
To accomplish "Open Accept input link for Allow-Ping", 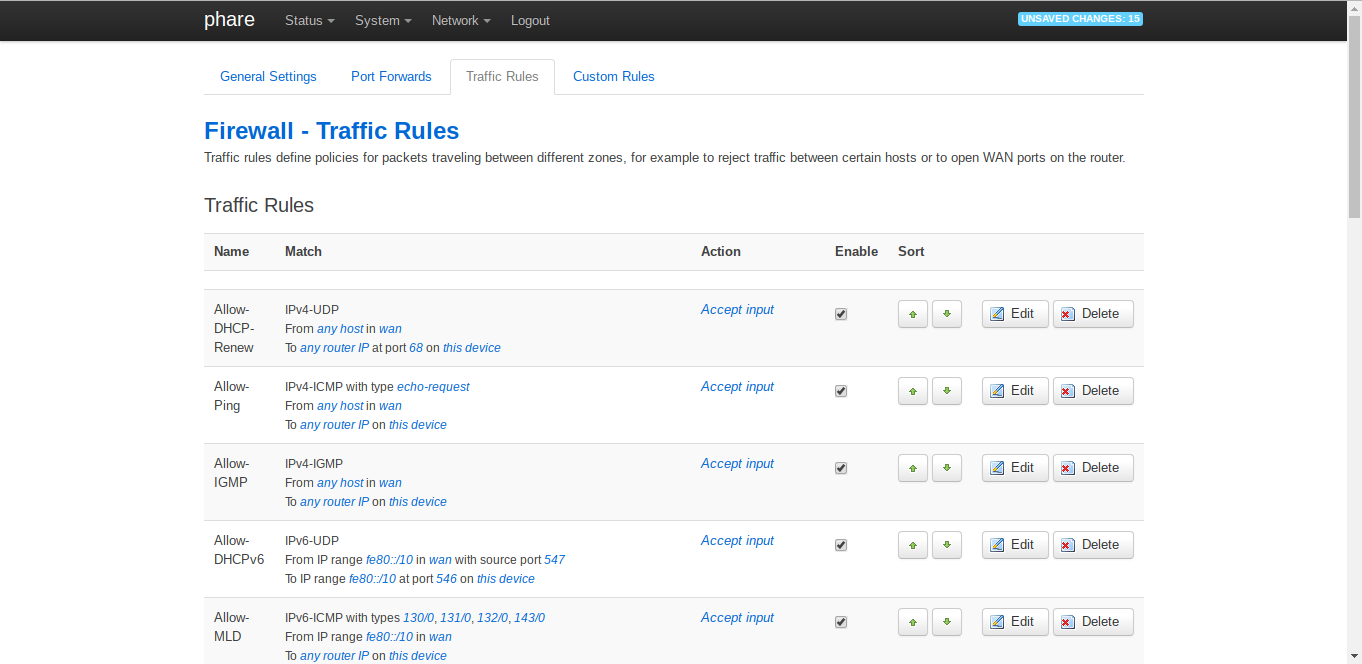I will click(737, 387).
